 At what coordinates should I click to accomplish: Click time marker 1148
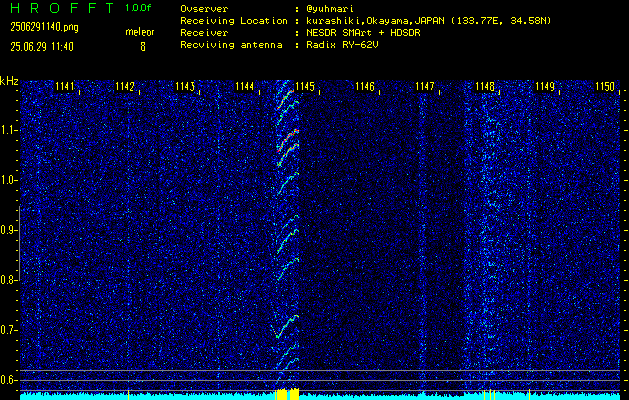pos(485,87)
